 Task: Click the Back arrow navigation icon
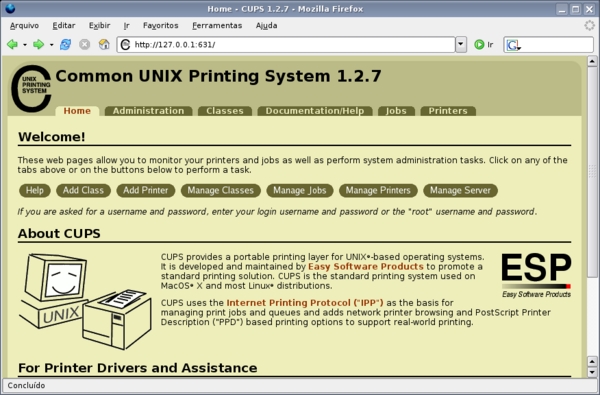(12, 44)
